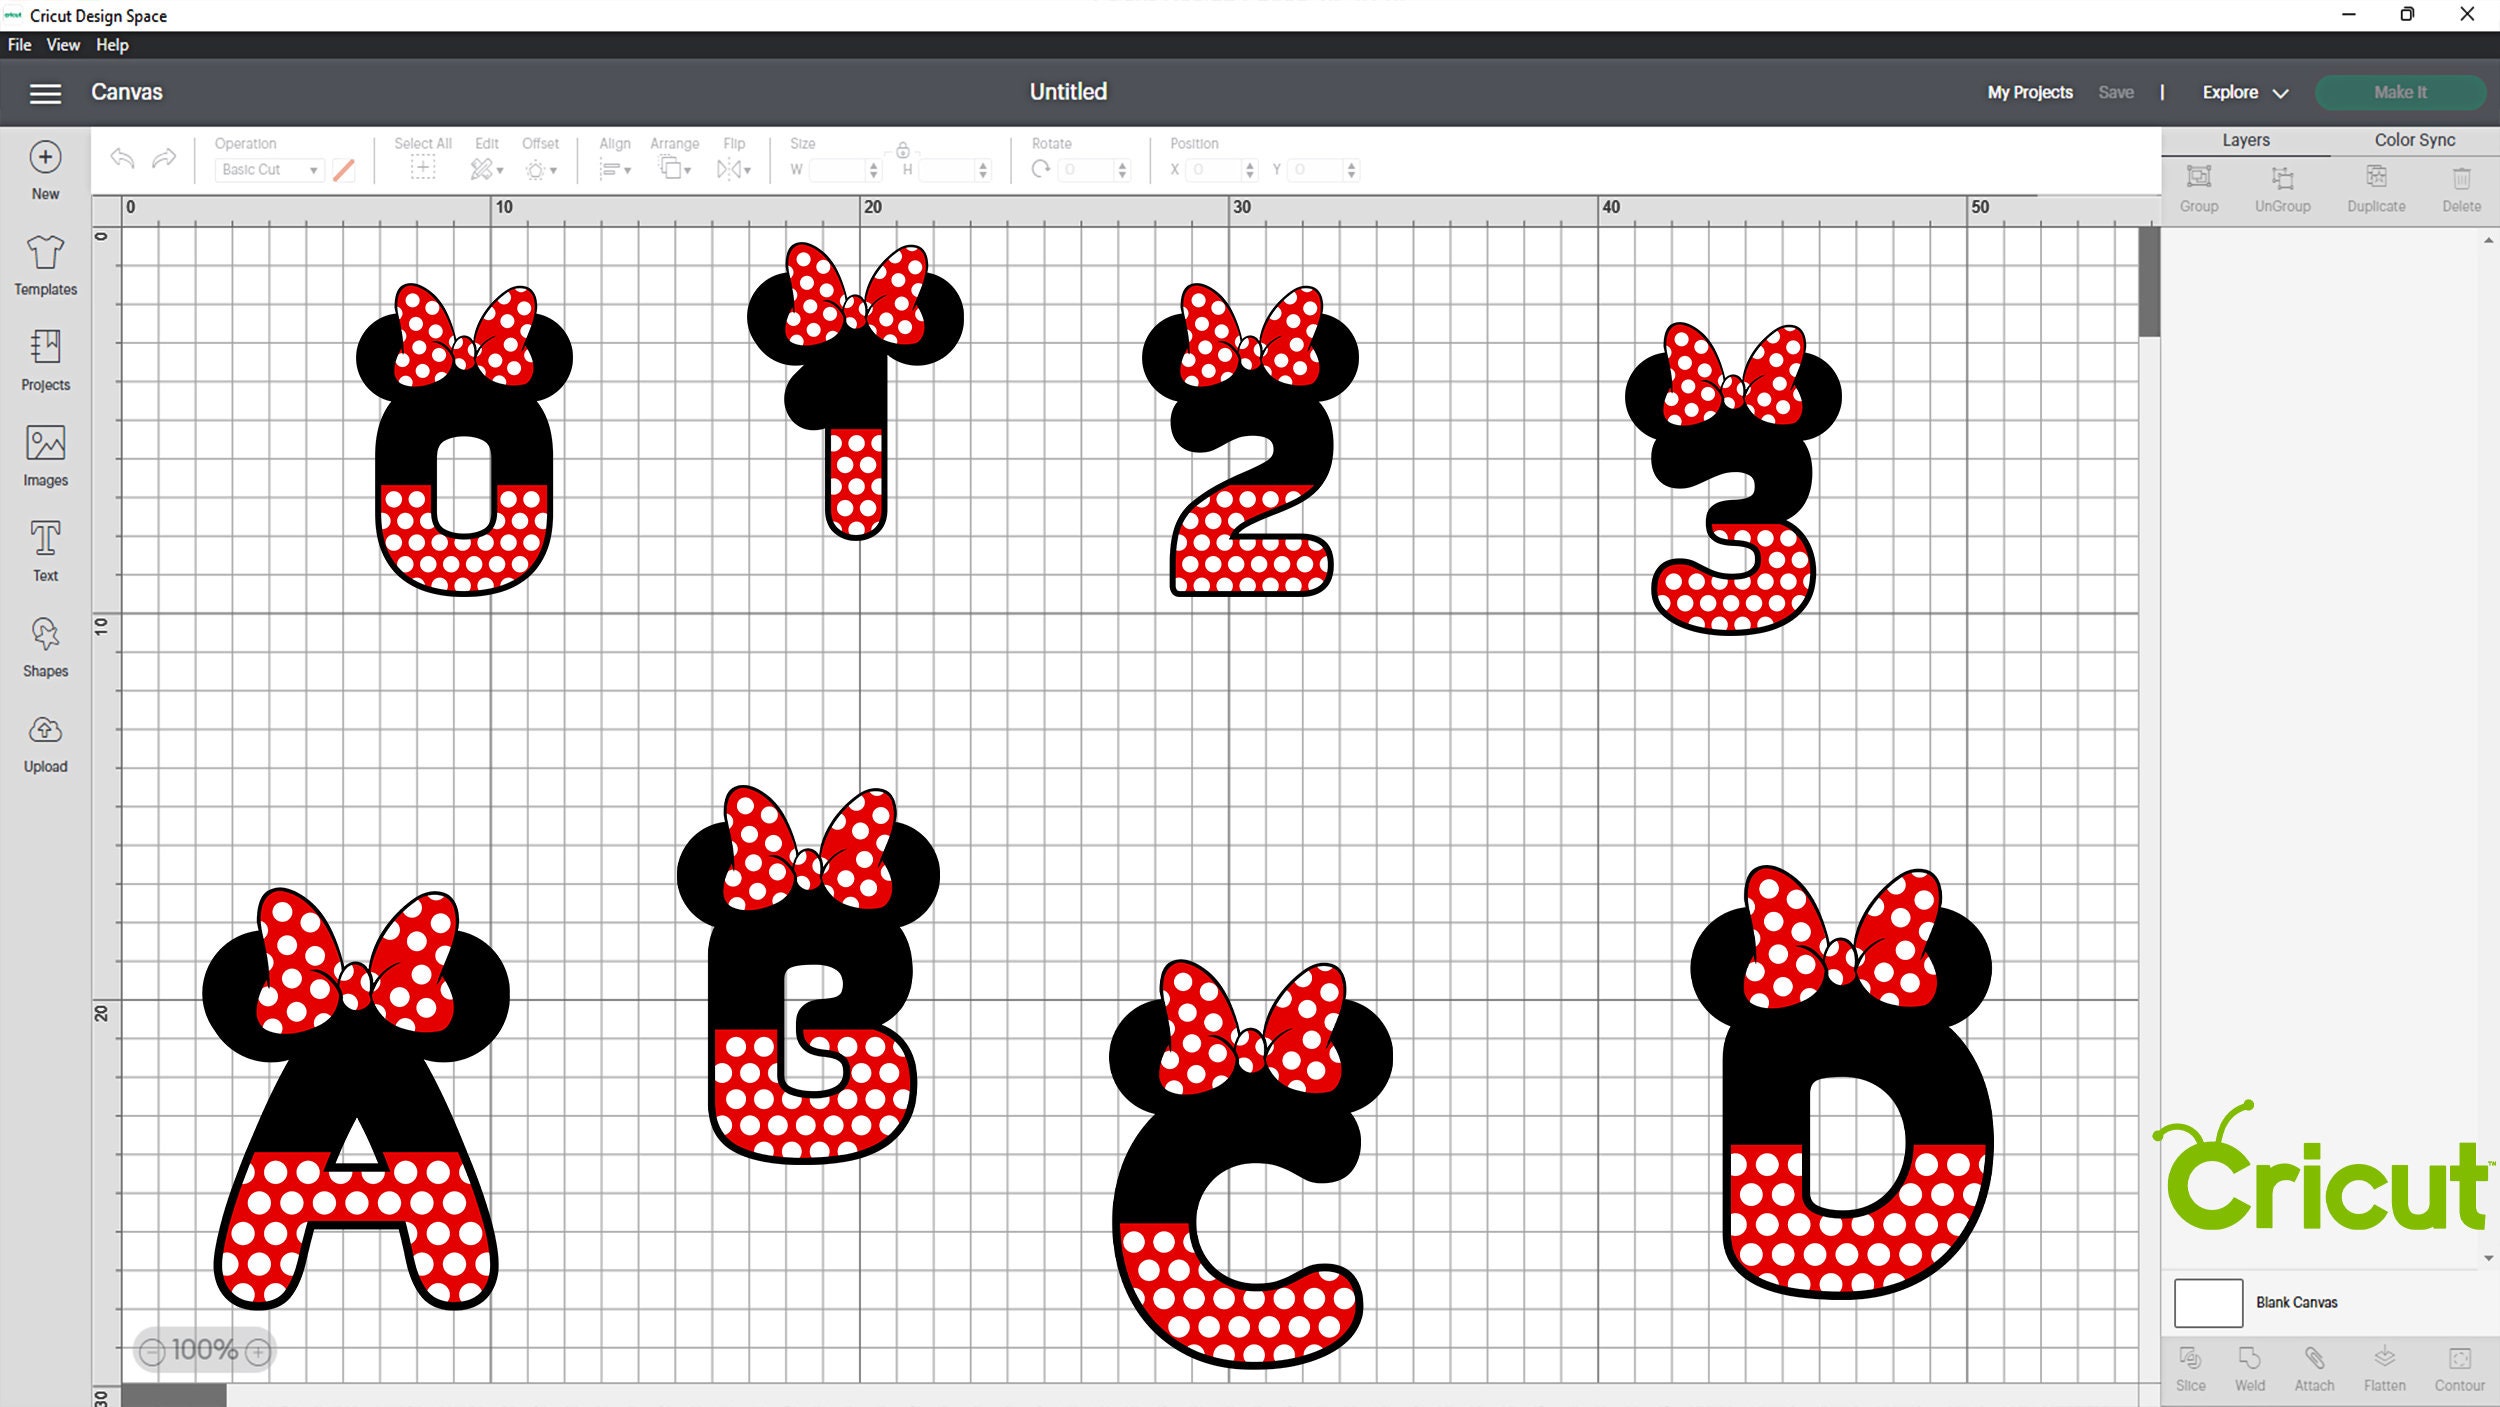Open the Align dropdown

[x=615, y=170]
